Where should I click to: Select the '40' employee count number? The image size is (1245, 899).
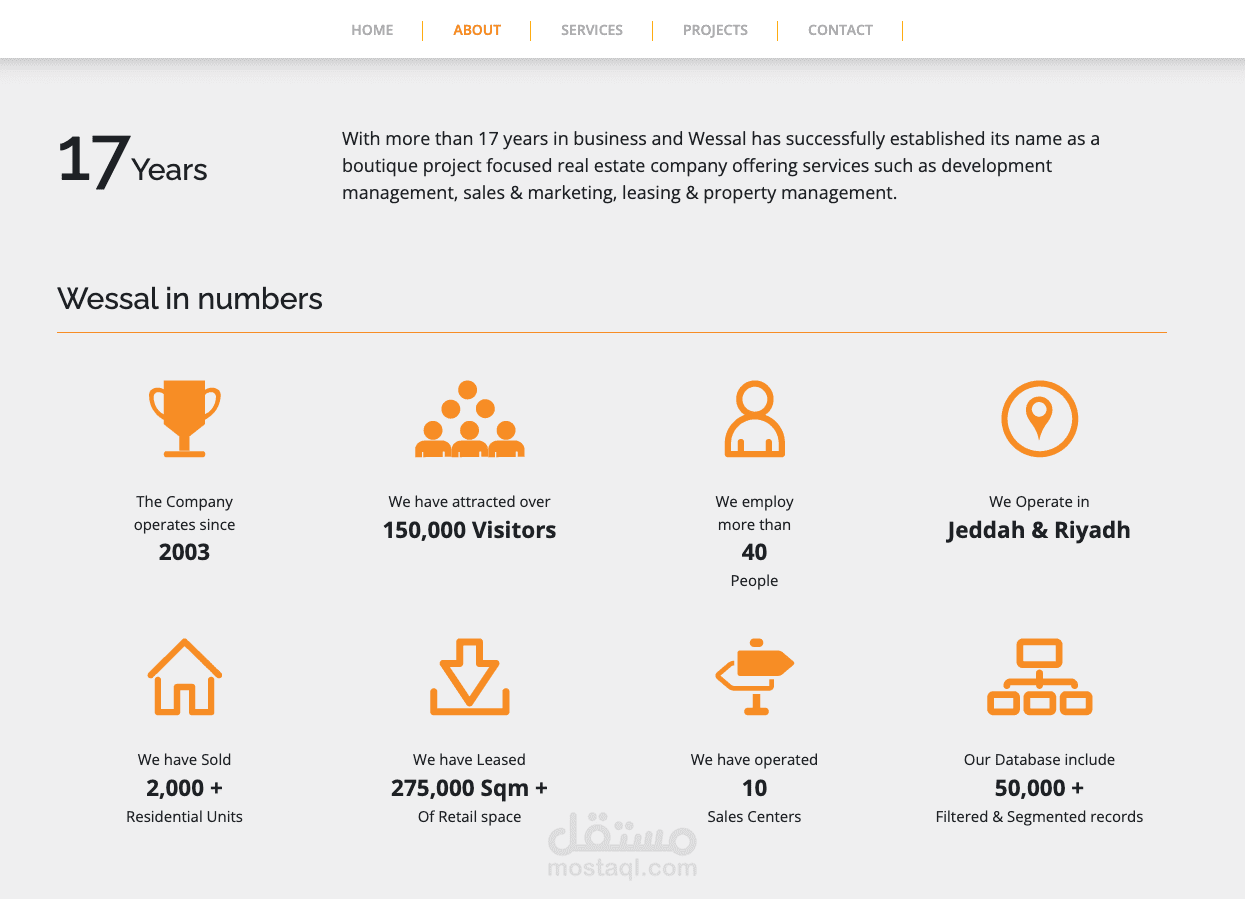754,552
